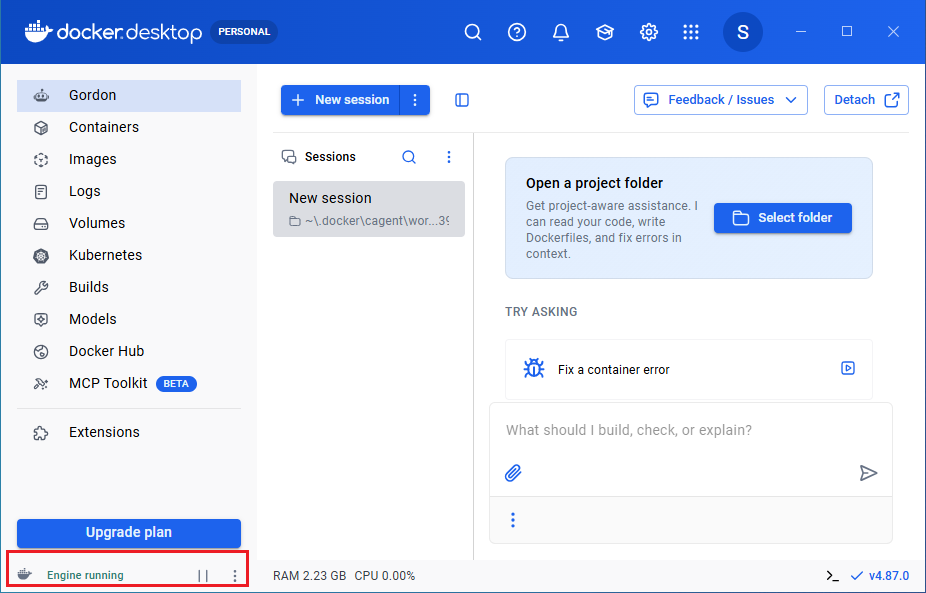Open Settings gear icon

[x=648, y=32]
